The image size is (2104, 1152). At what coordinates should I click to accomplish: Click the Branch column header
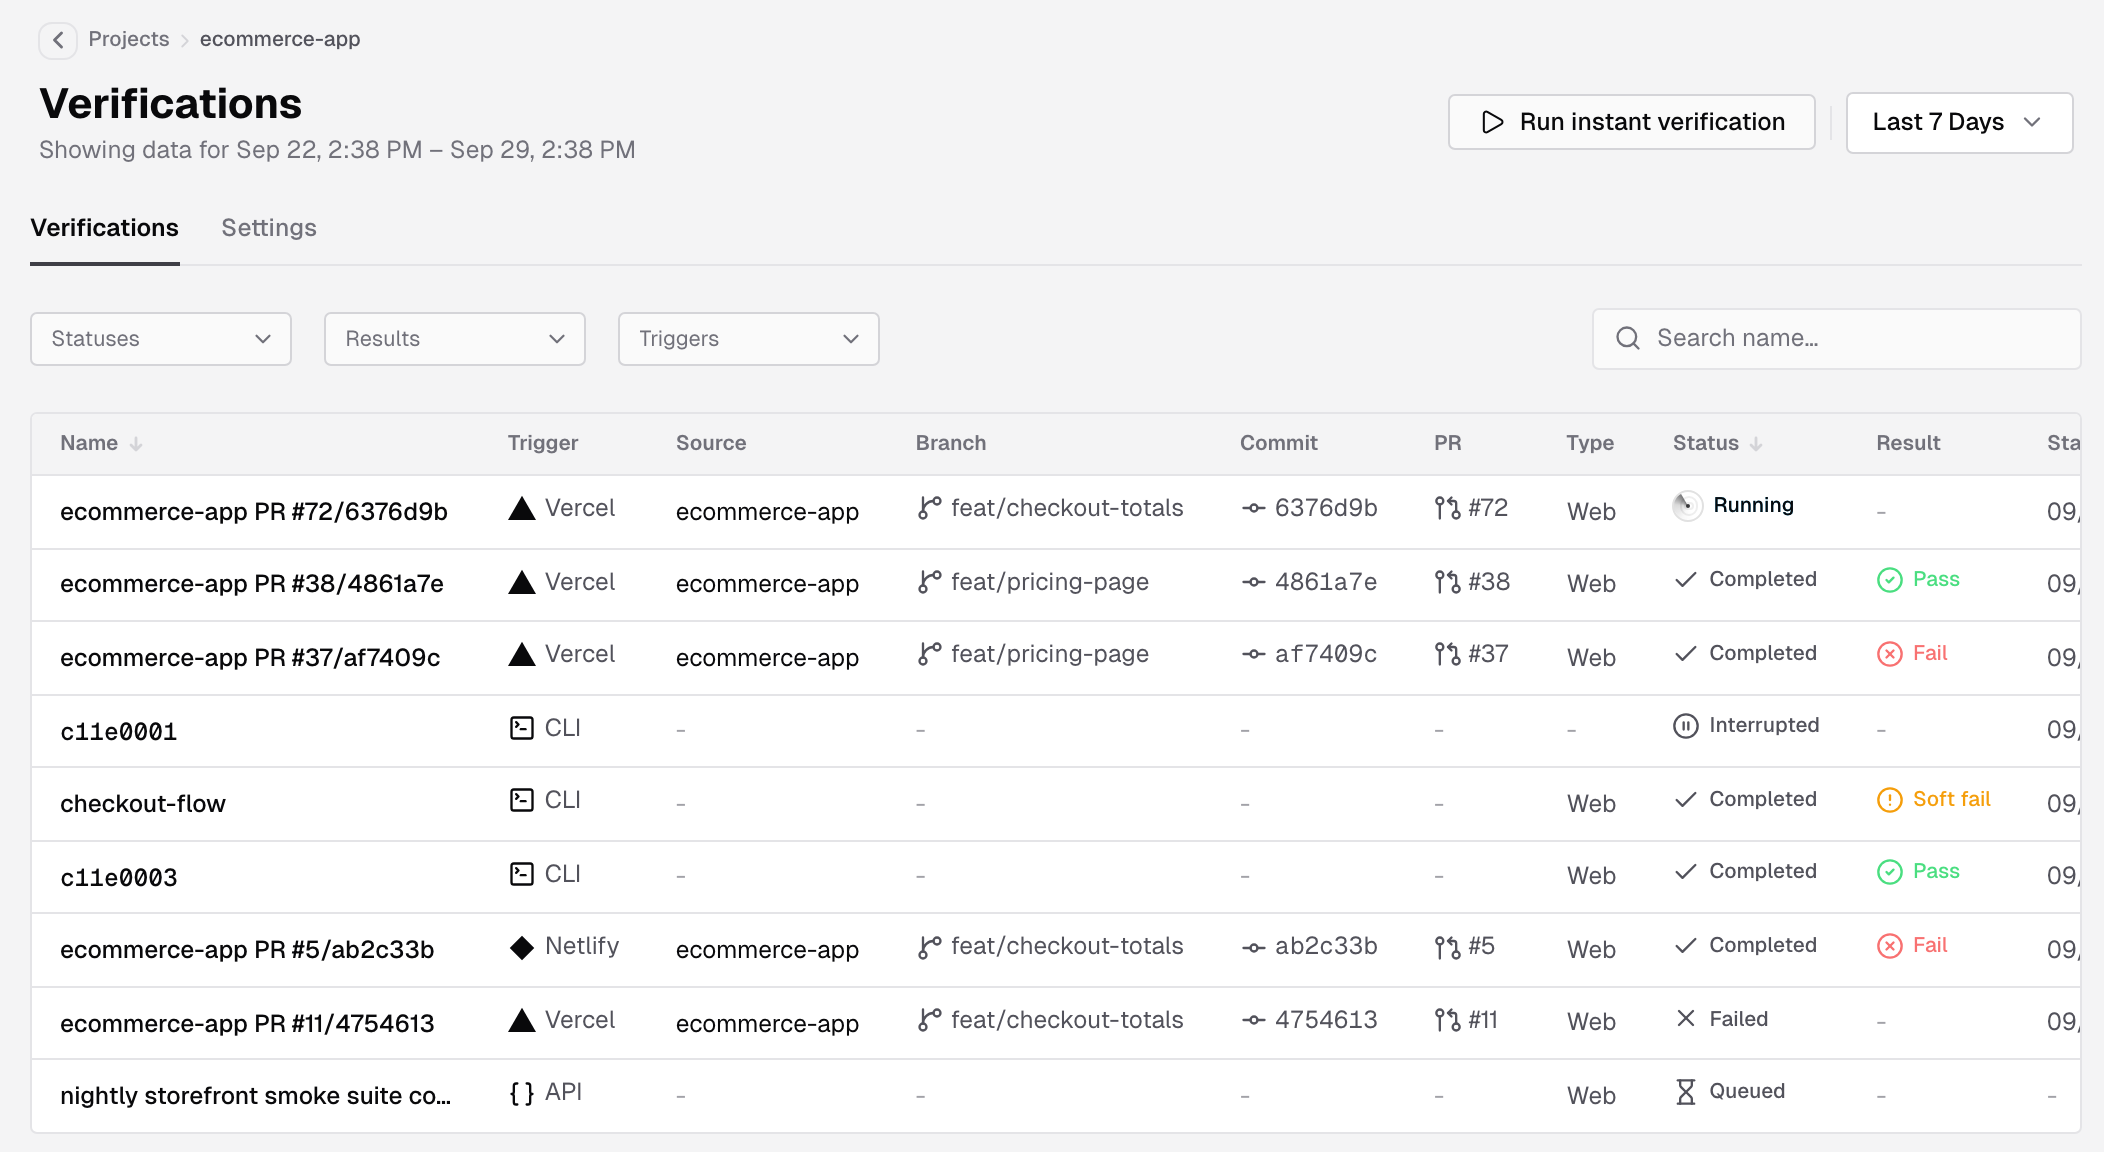951,443
